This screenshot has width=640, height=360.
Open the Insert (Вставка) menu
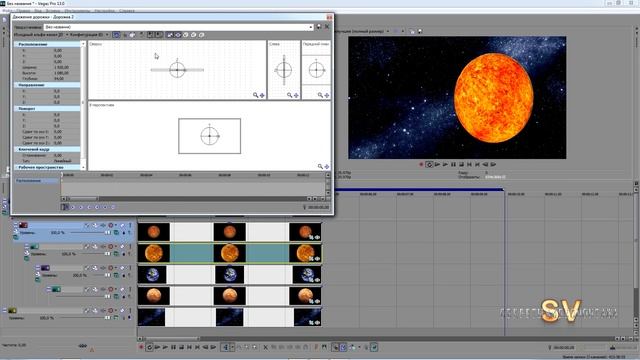(x=53, y=11)
